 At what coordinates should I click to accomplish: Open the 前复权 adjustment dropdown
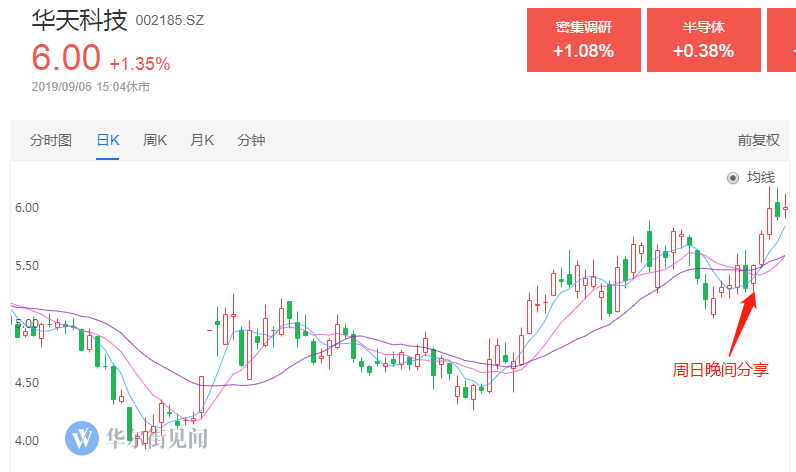pyautogui.click(x=758, y=140)
